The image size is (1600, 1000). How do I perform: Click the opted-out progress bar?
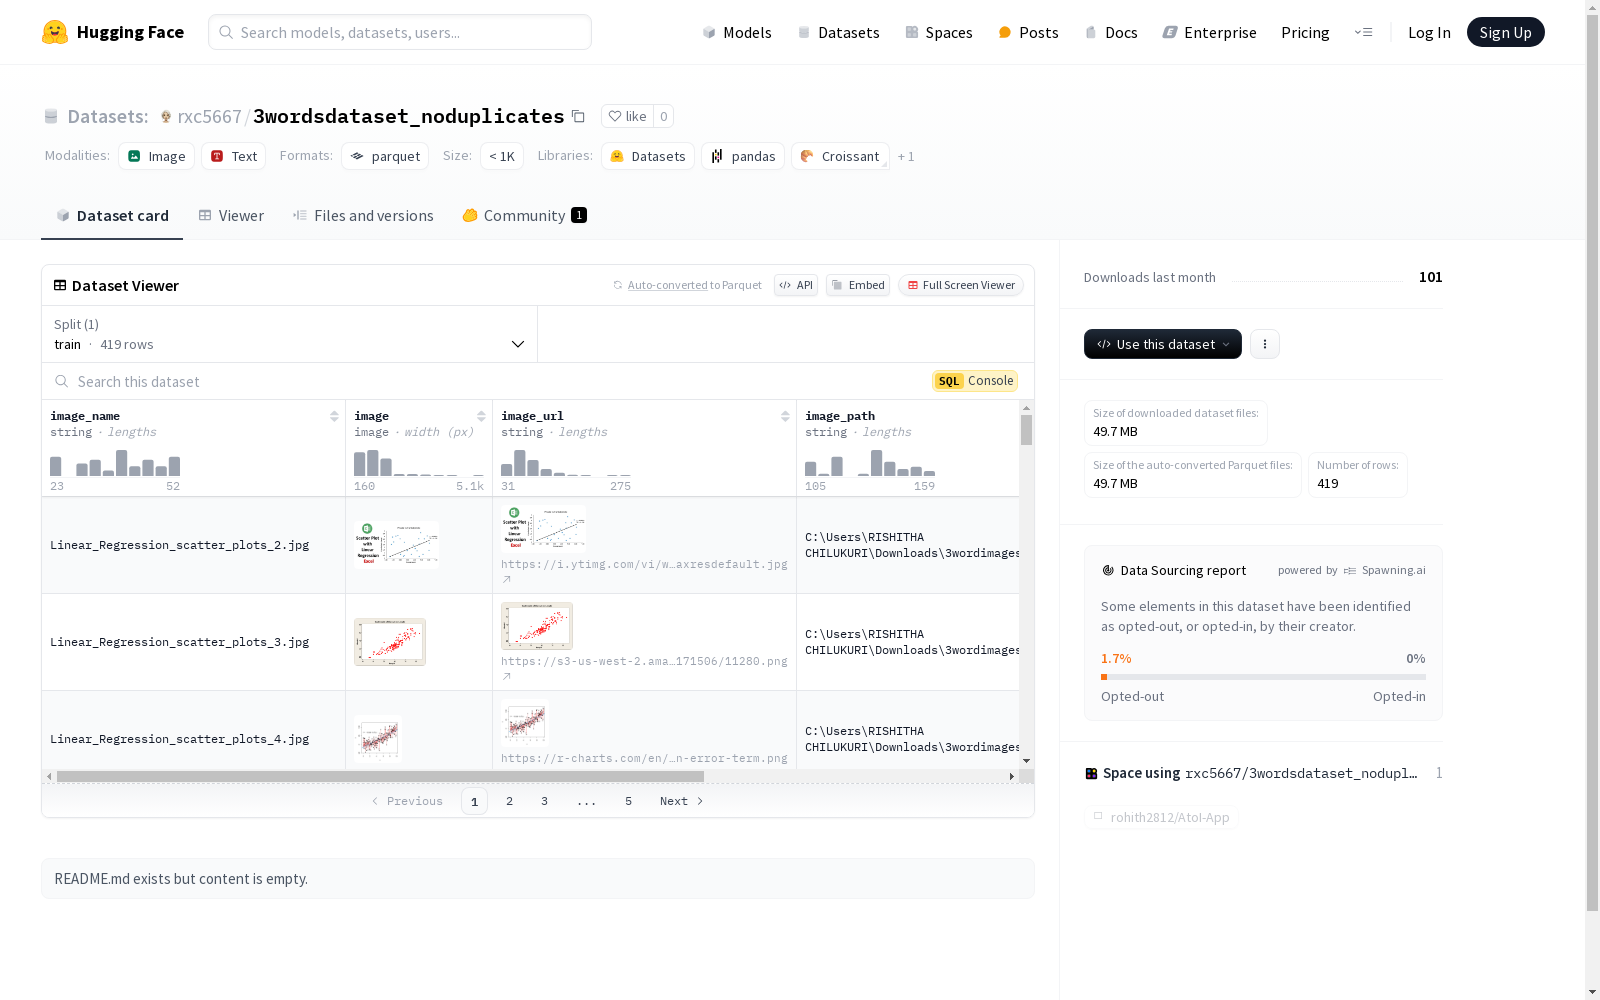click(x=1263, y=677)
